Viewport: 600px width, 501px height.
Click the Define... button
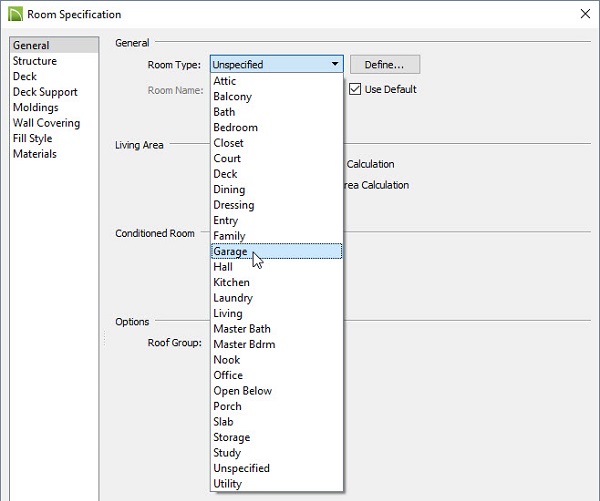(x=385, y=64)
